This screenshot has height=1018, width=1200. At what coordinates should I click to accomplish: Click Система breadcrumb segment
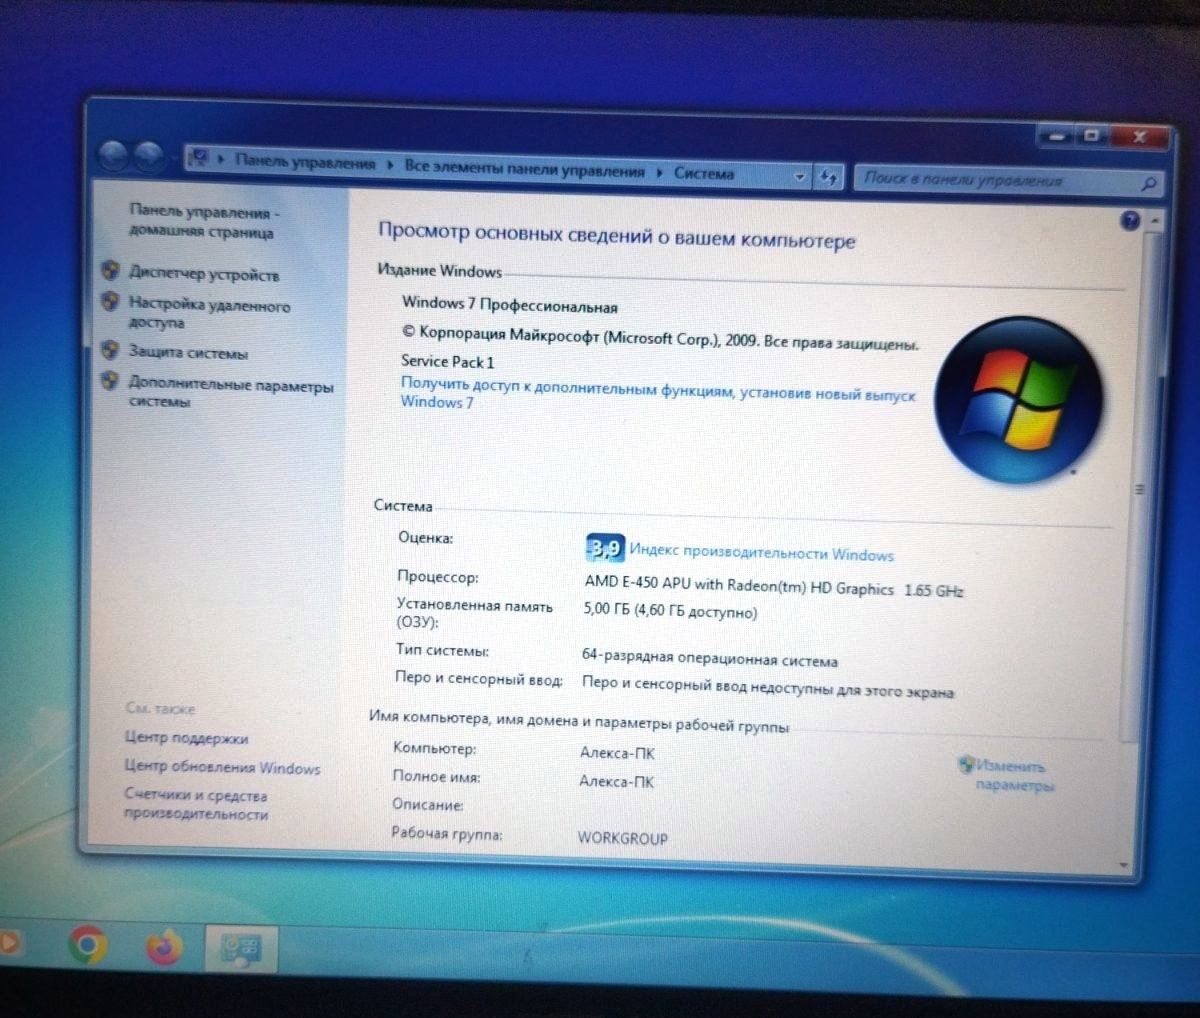point(703,173)
